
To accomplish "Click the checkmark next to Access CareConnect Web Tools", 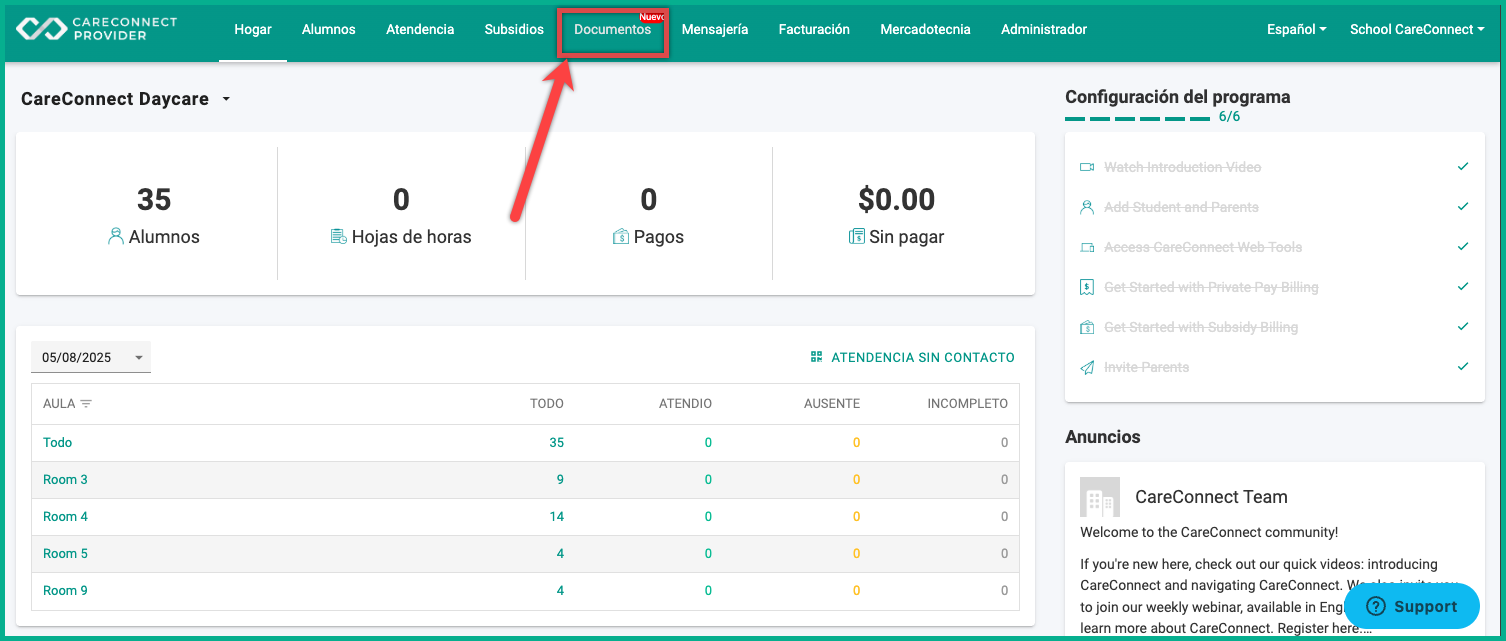I will point(1463,246).
